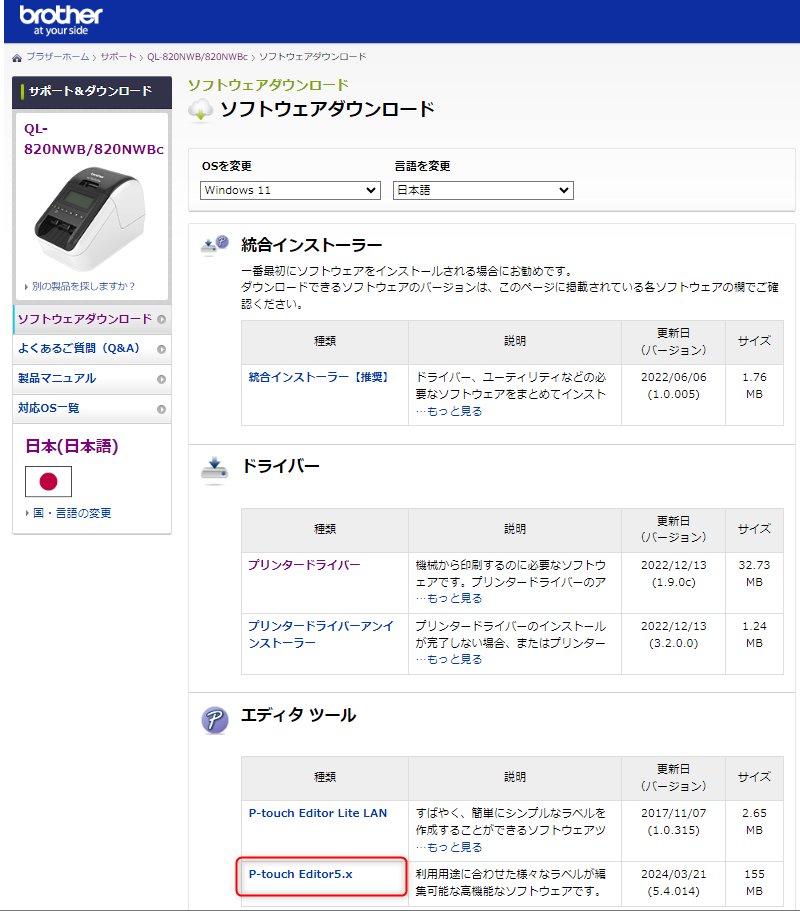The height and width of the screenshot is (911, 800).
Task: Click arrow icon beside 製品マニュアル menu
Action: click(x=162, y=379)
